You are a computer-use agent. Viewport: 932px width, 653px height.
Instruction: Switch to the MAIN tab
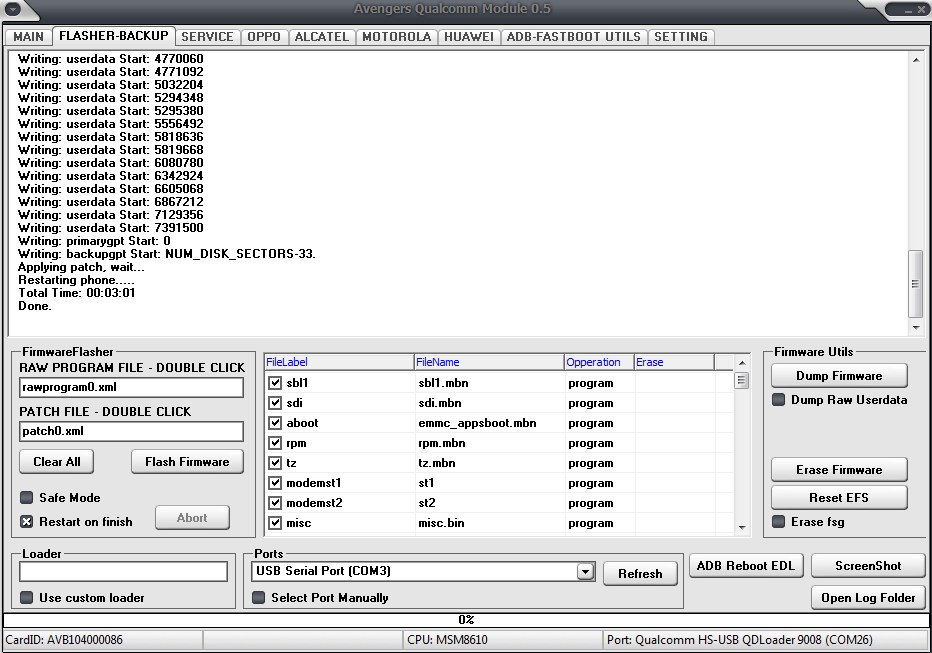[28, 37]
